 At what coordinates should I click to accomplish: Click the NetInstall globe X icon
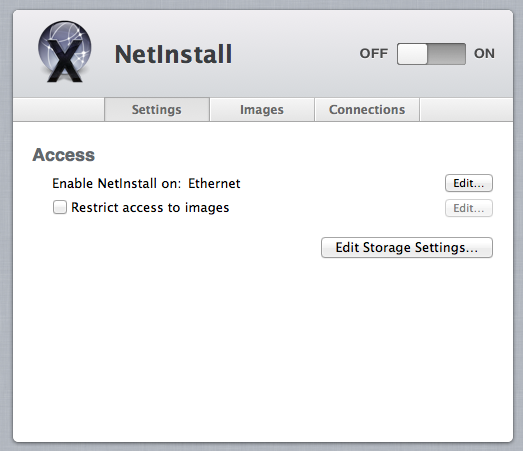click(x=64, y=52)
